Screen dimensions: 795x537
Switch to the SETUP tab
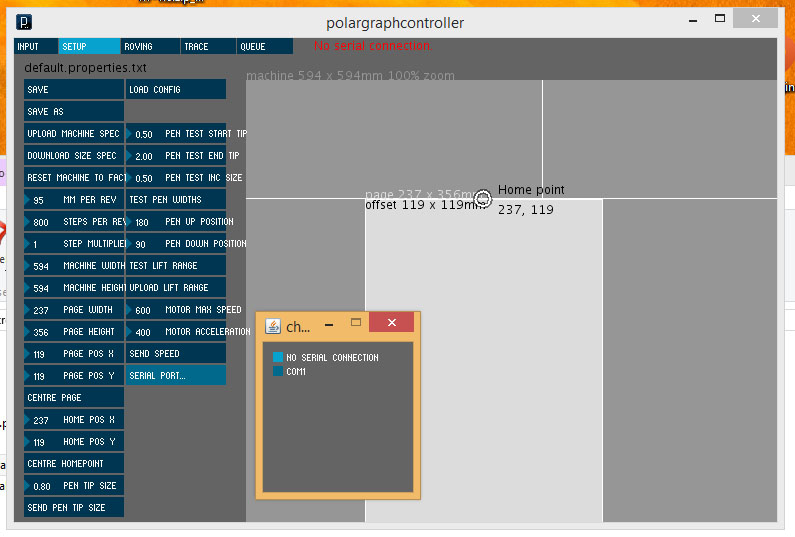tap(89, 46)
